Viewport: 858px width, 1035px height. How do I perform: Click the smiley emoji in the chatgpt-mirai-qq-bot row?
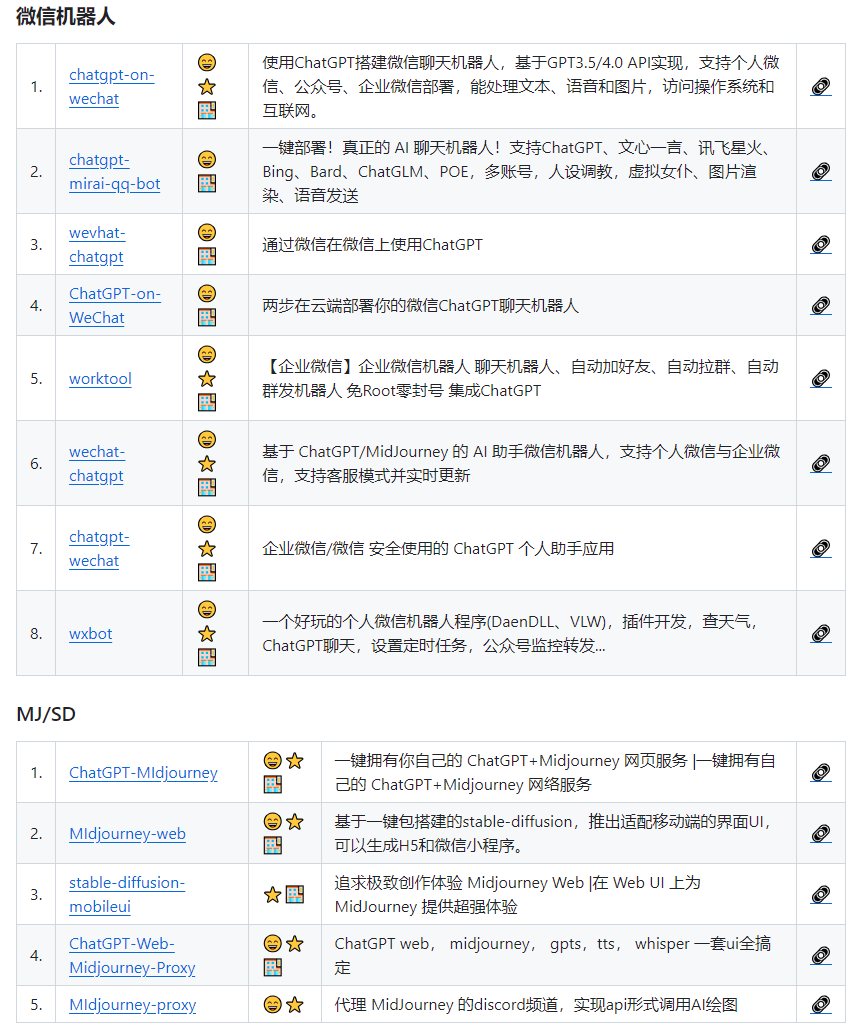(207, 160)
